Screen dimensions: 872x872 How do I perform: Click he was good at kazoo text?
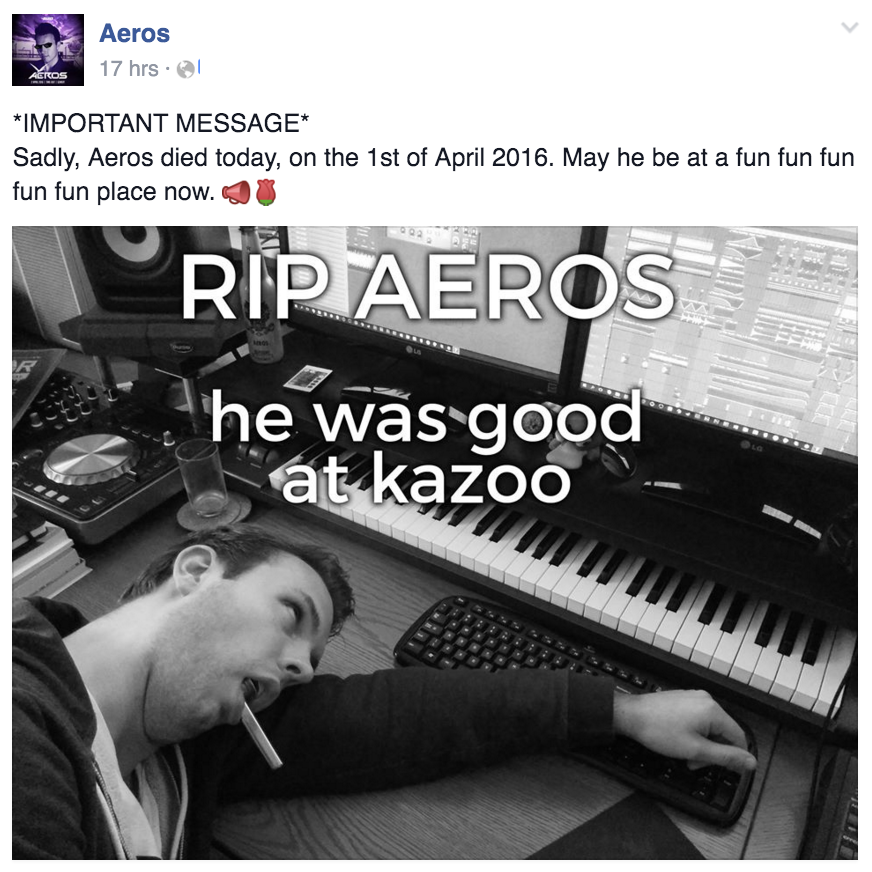tap(426, 448)
